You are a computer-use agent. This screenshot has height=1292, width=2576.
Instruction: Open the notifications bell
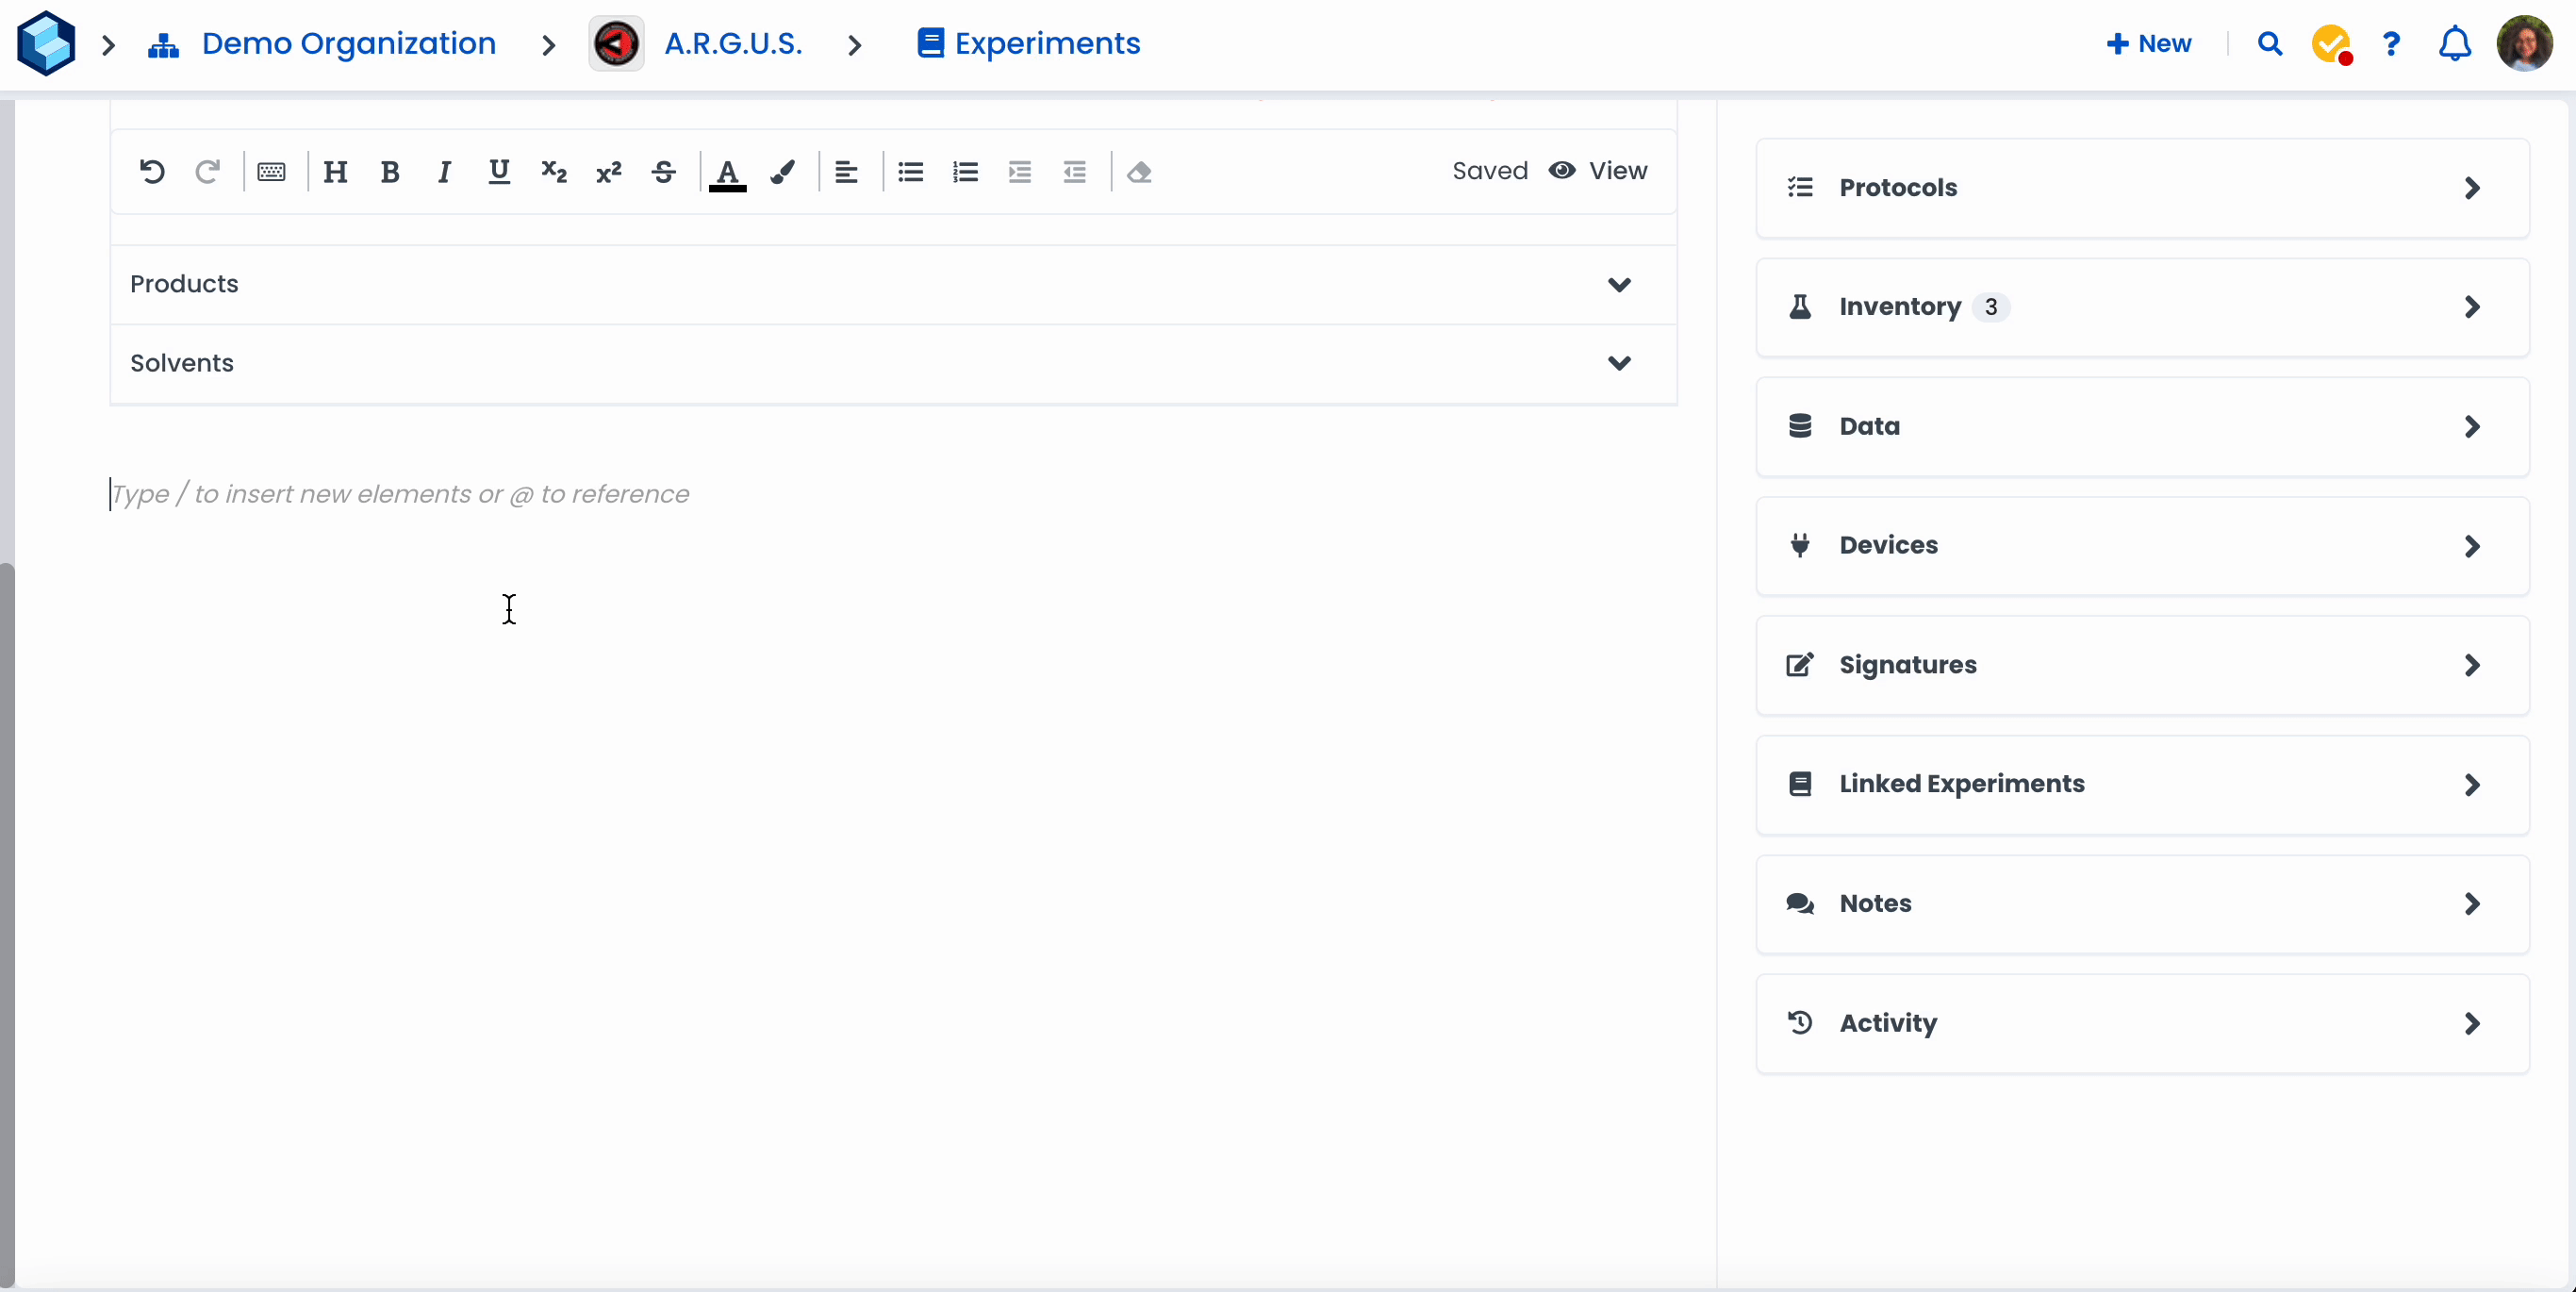(x=2454, y=44)
